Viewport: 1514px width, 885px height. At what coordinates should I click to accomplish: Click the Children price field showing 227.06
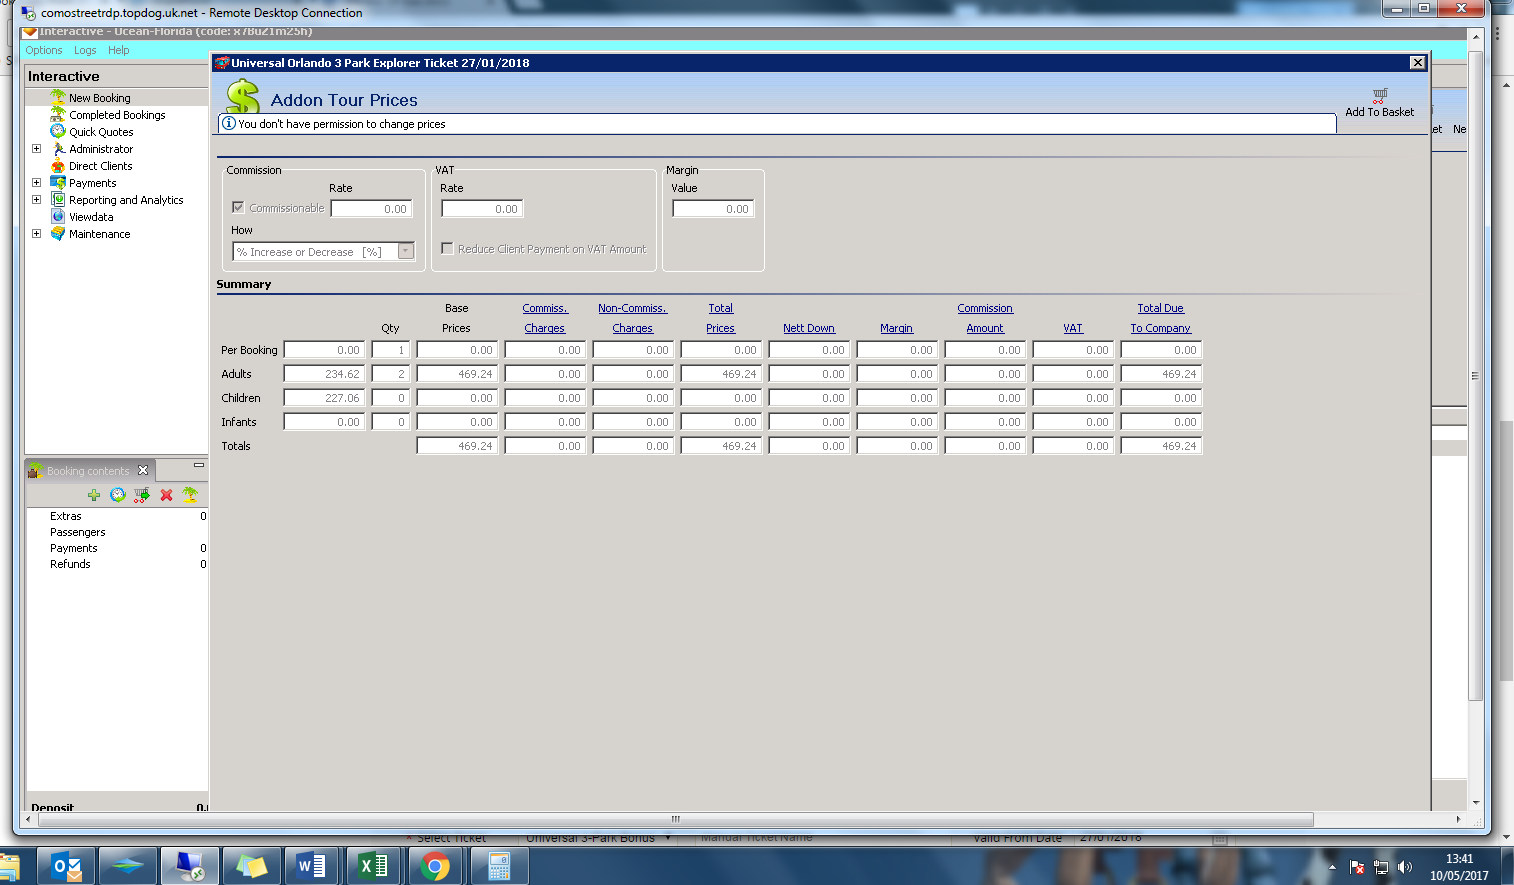(x=324, y=398)
